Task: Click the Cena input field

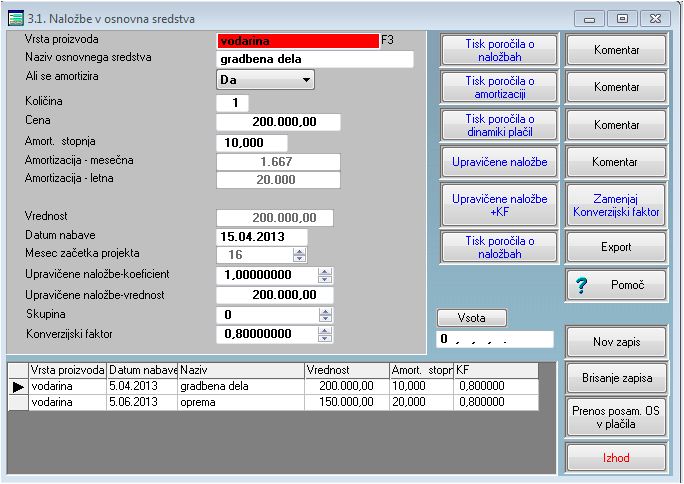Action: (278, 123)
